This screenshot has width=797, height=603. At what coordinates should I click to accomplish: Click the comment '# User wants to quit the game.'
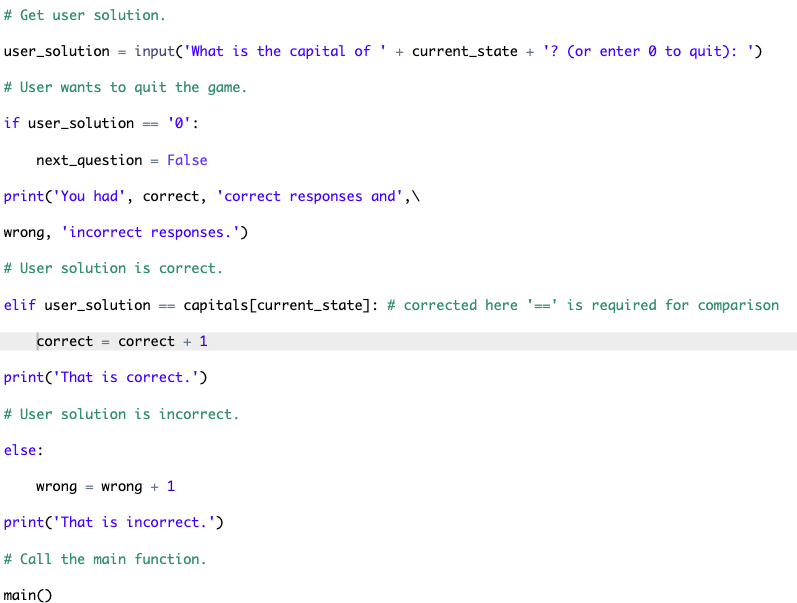point(125,87)
